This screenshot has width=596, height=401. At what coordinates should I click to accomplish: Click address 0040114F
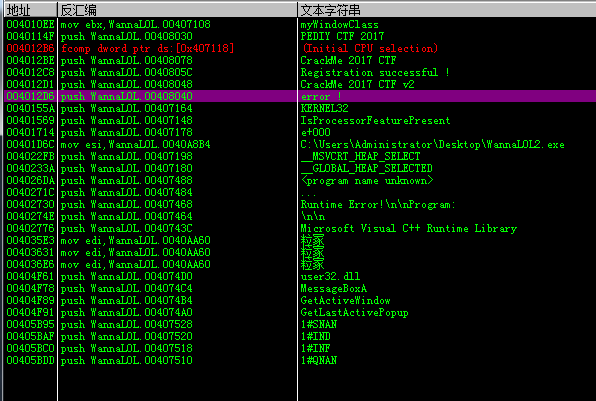coord(30,36)
